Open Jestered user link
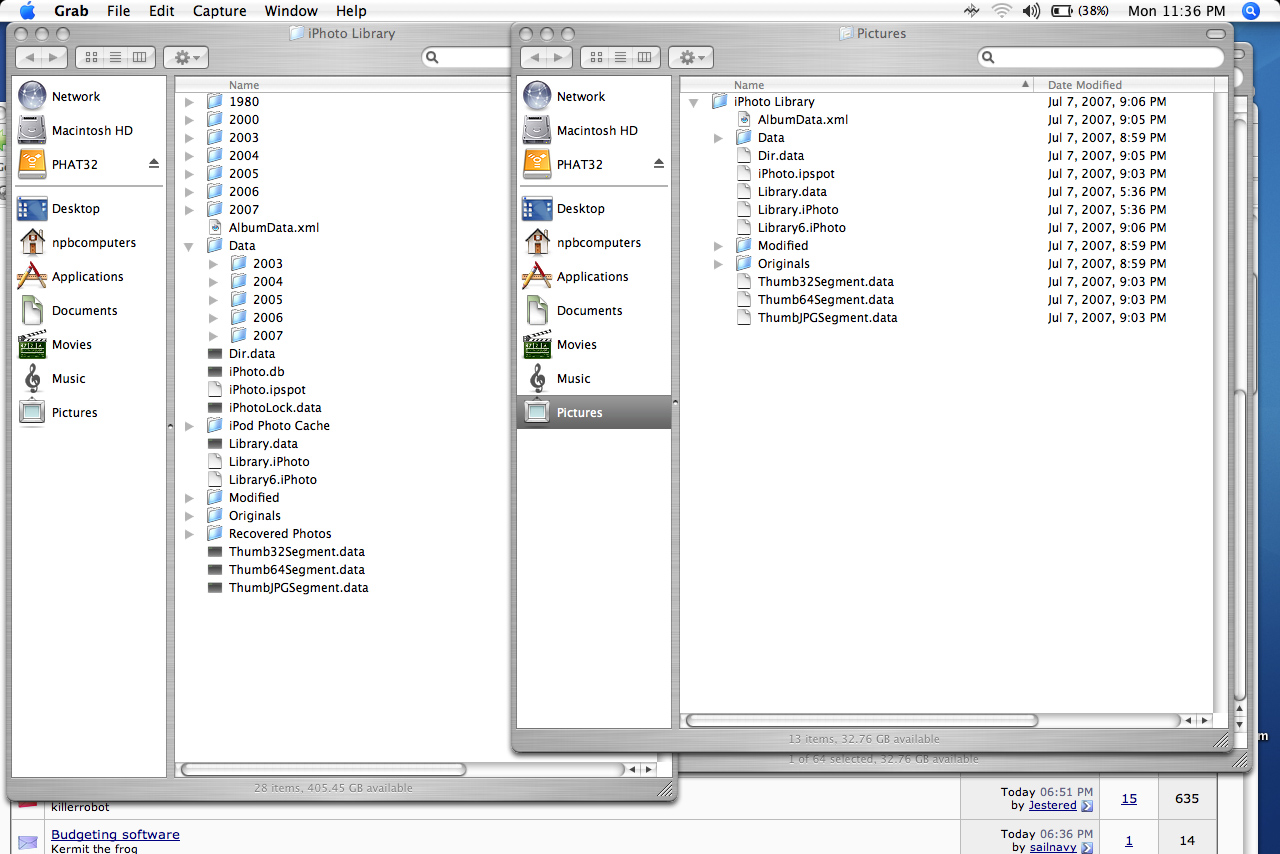 coord(1053,805)
